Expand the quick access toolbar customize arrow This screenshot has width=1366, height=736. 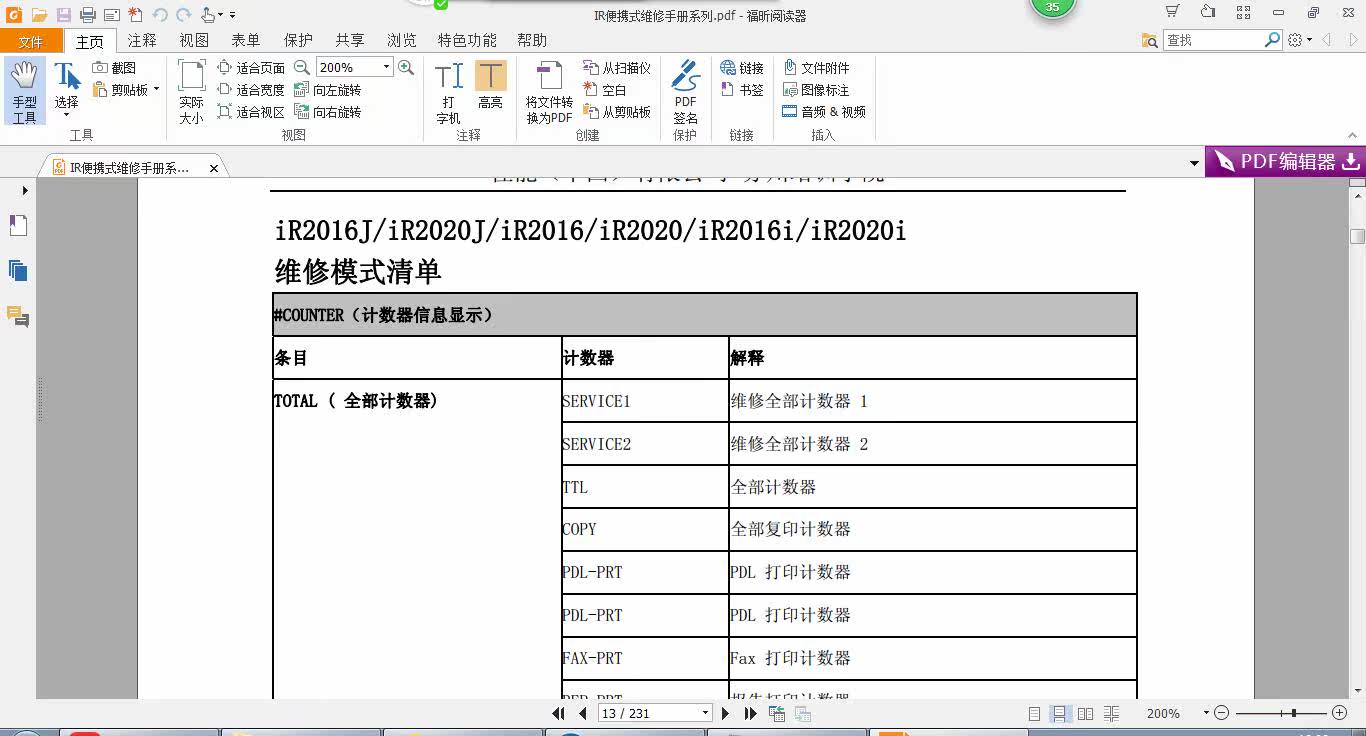click(x=233, y=15)
